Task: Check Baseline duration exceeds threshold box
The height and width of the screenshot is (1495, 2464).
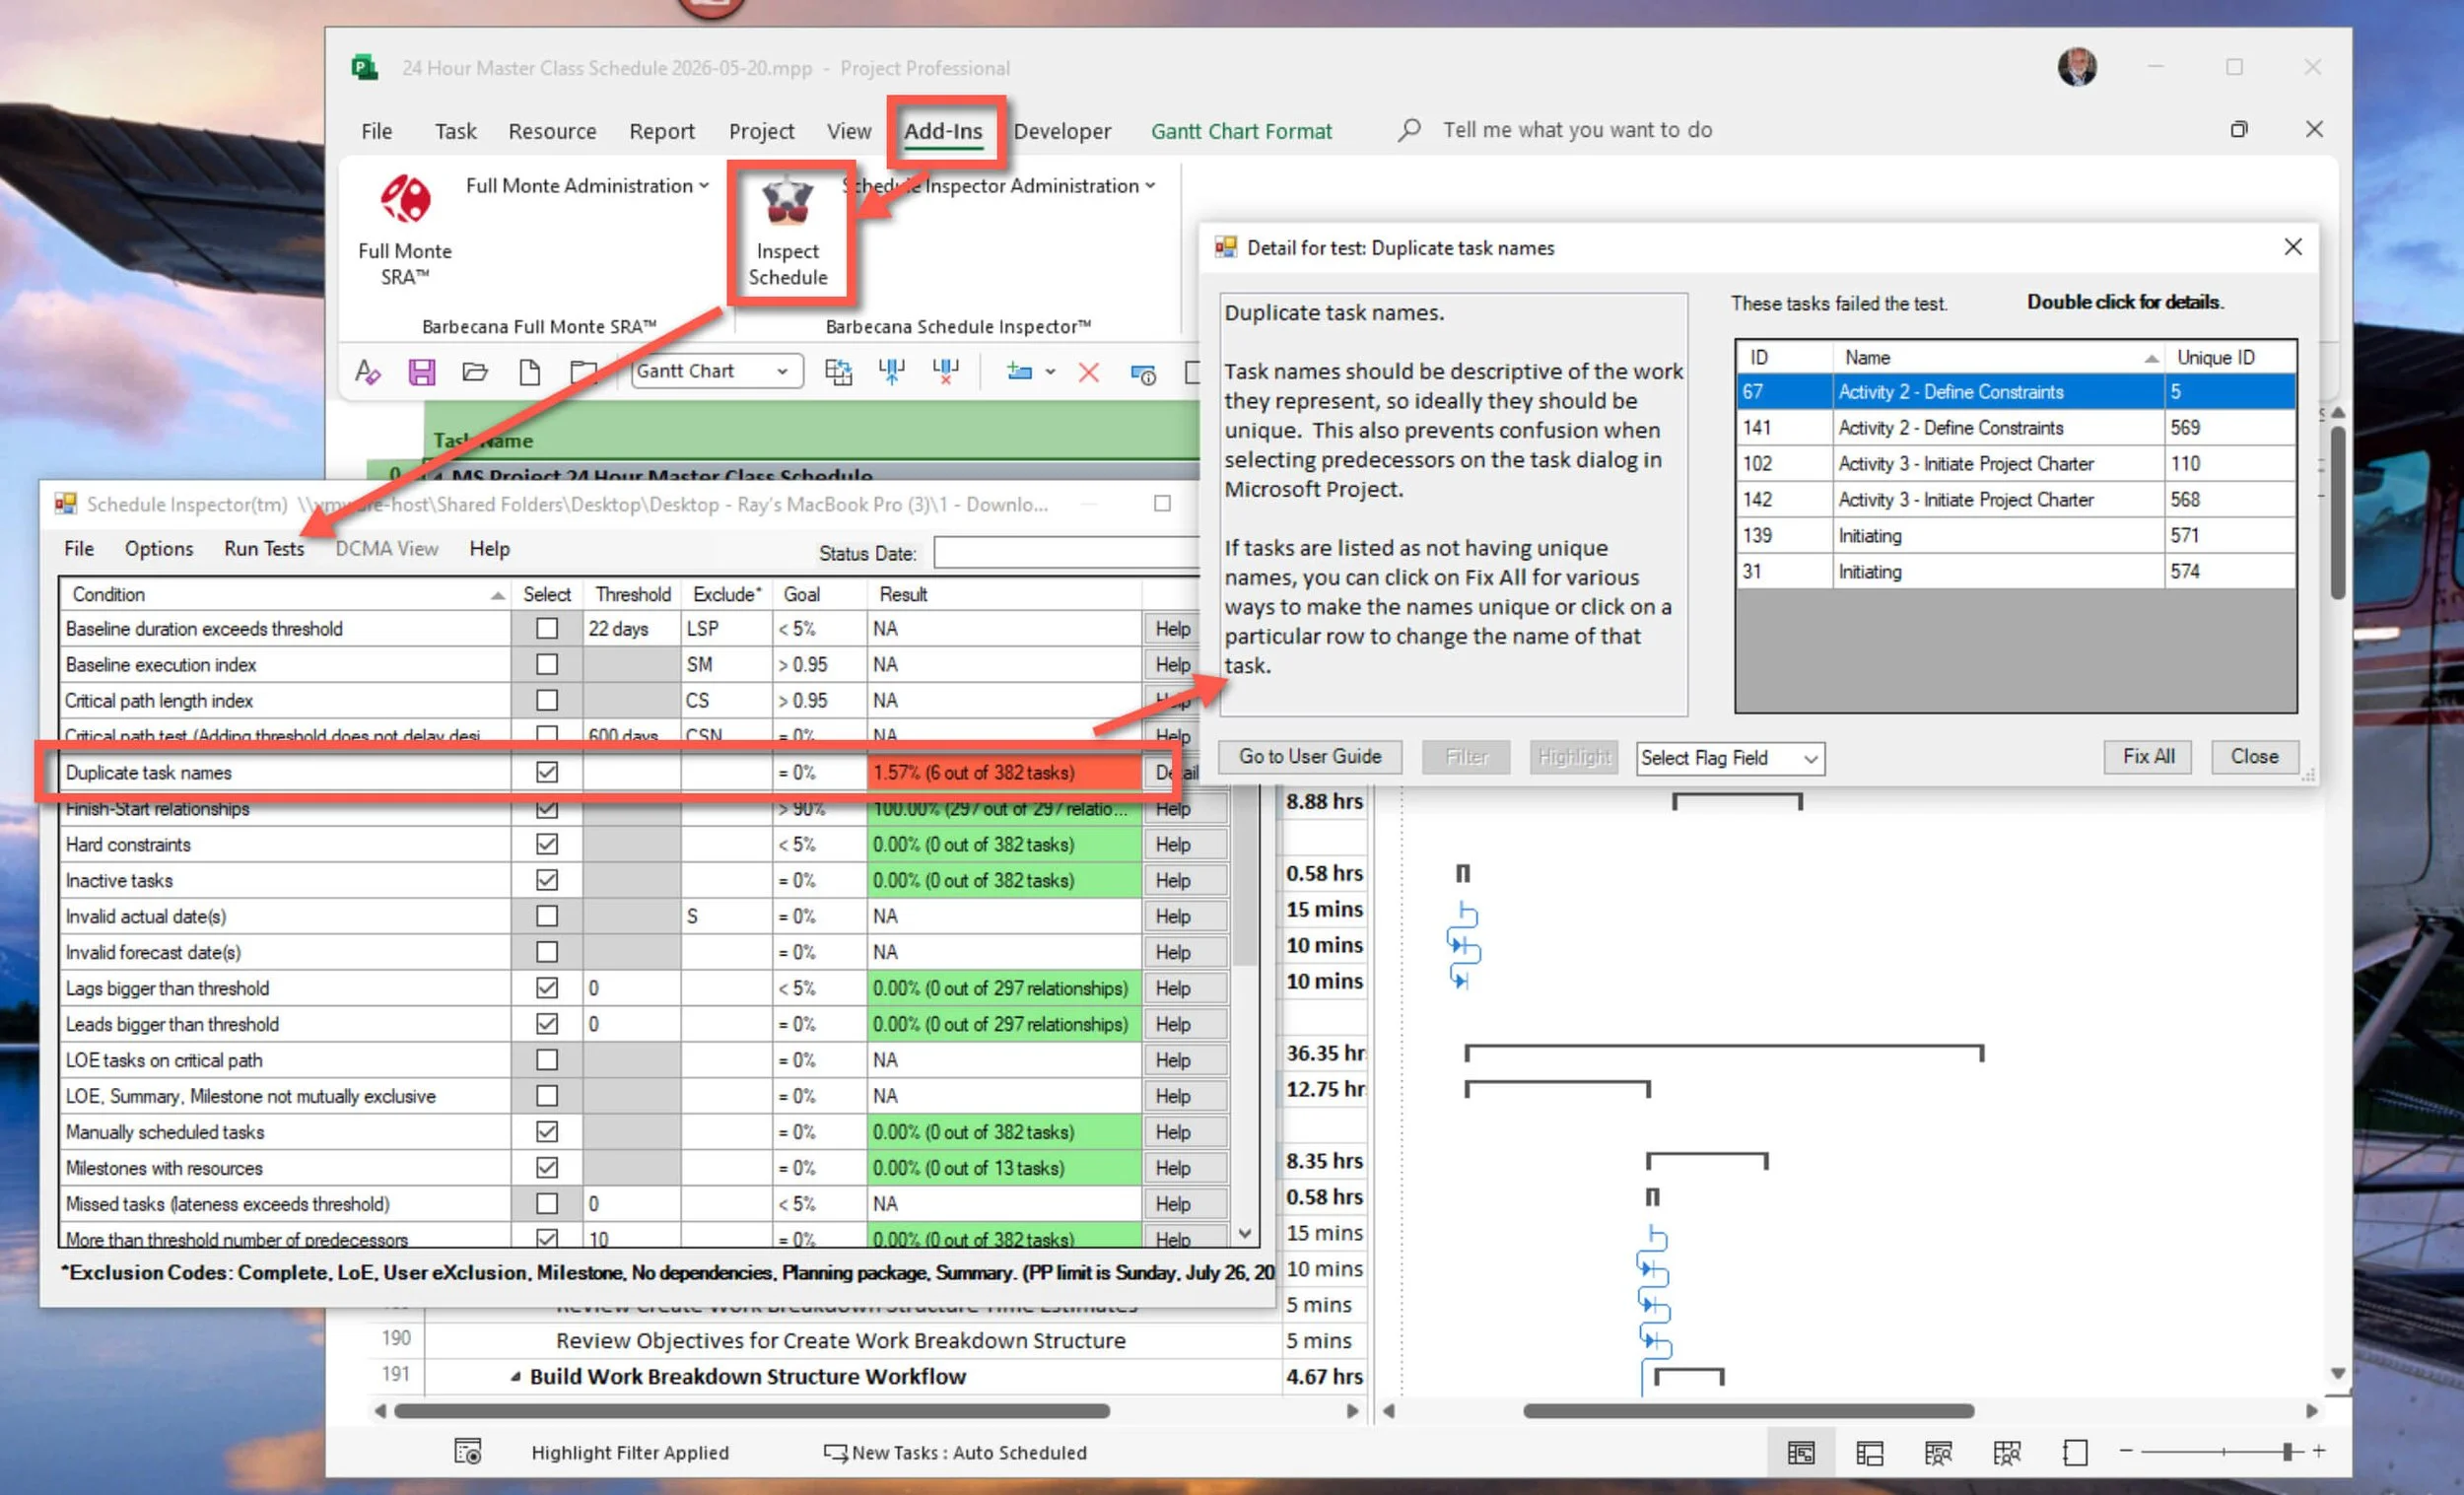Action: 546,628
